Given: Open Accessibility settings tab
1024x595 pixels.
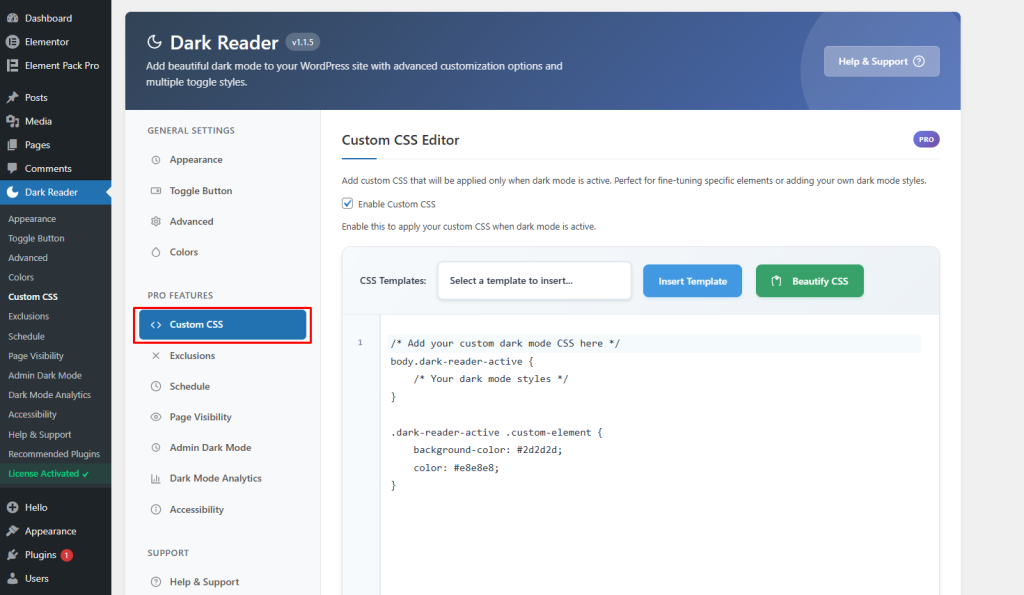Looking at the screenshot, I should (223, 509).
